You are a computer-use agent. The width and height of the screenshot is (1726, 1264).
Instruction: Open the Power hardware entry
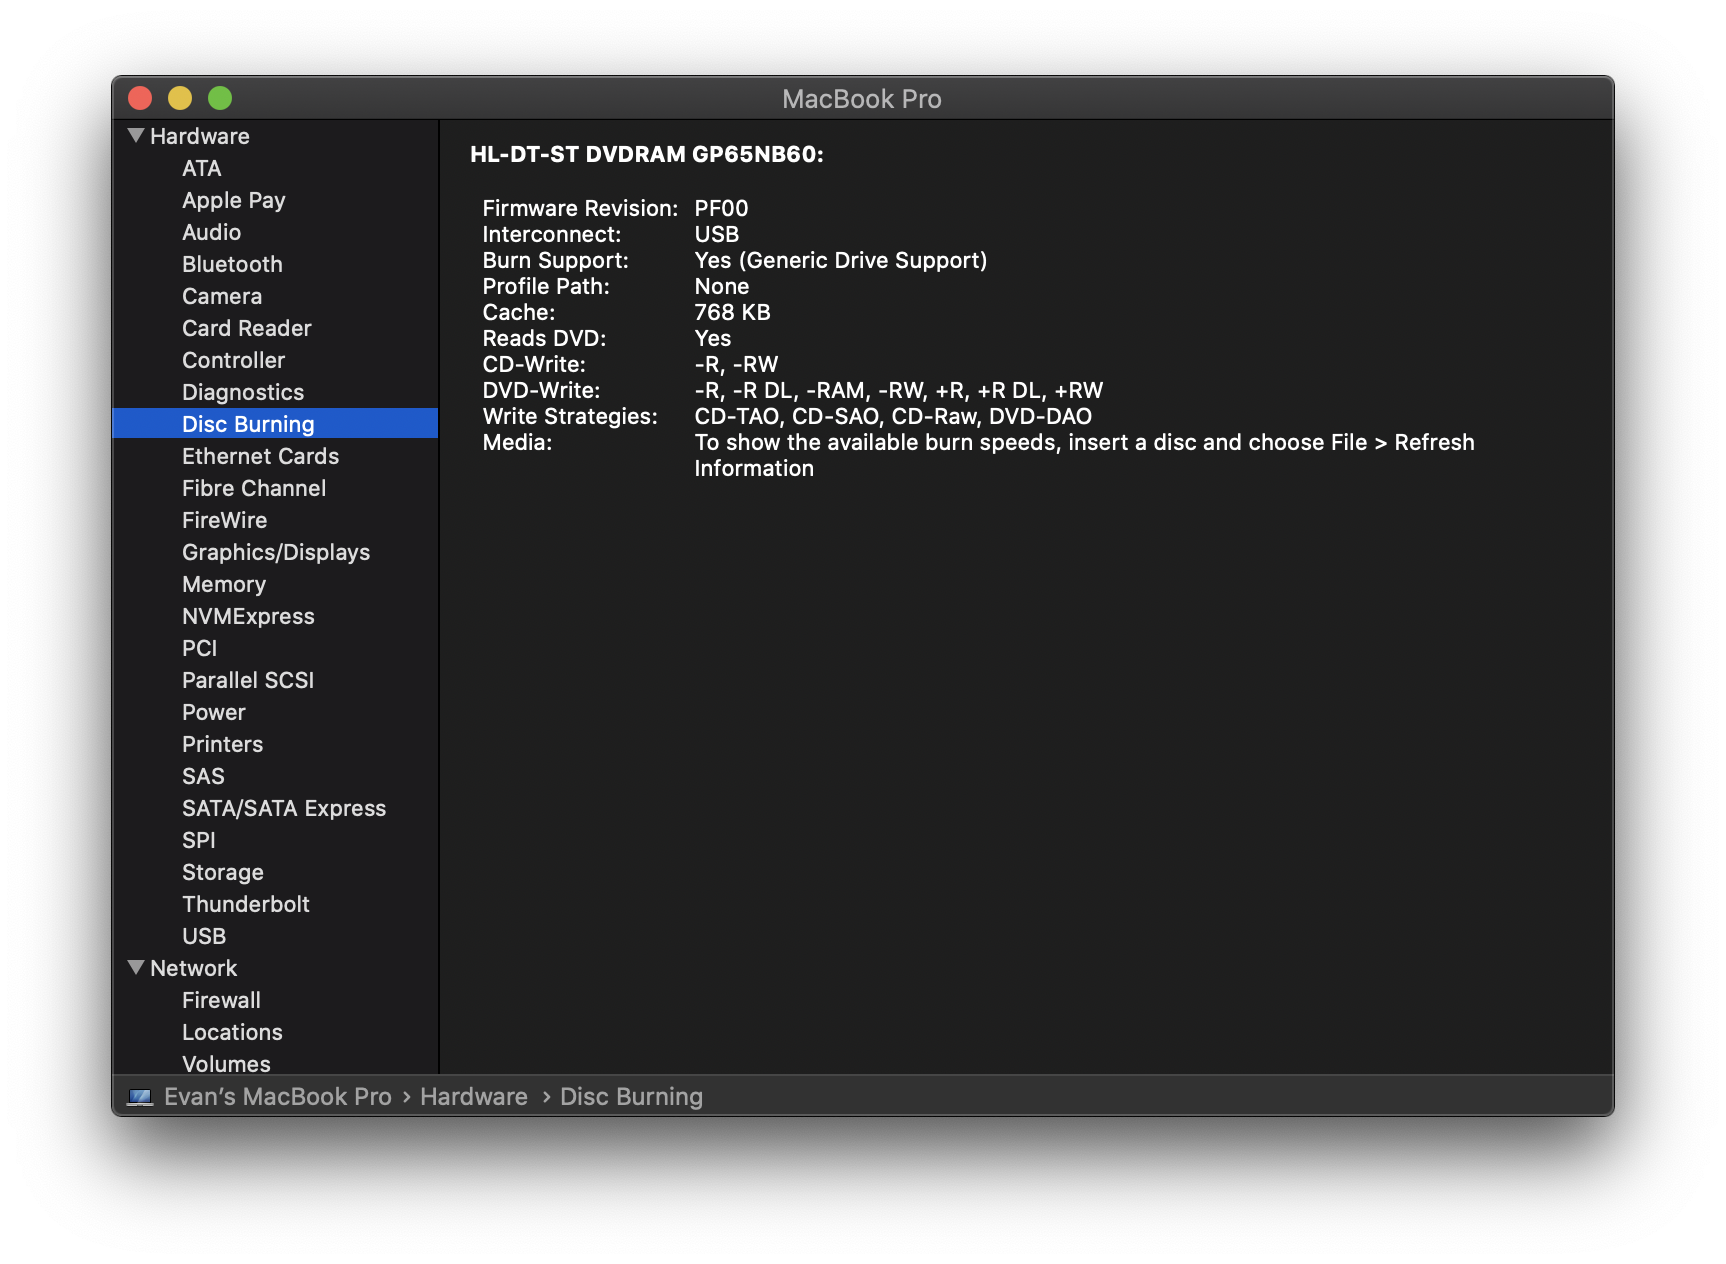213,712
